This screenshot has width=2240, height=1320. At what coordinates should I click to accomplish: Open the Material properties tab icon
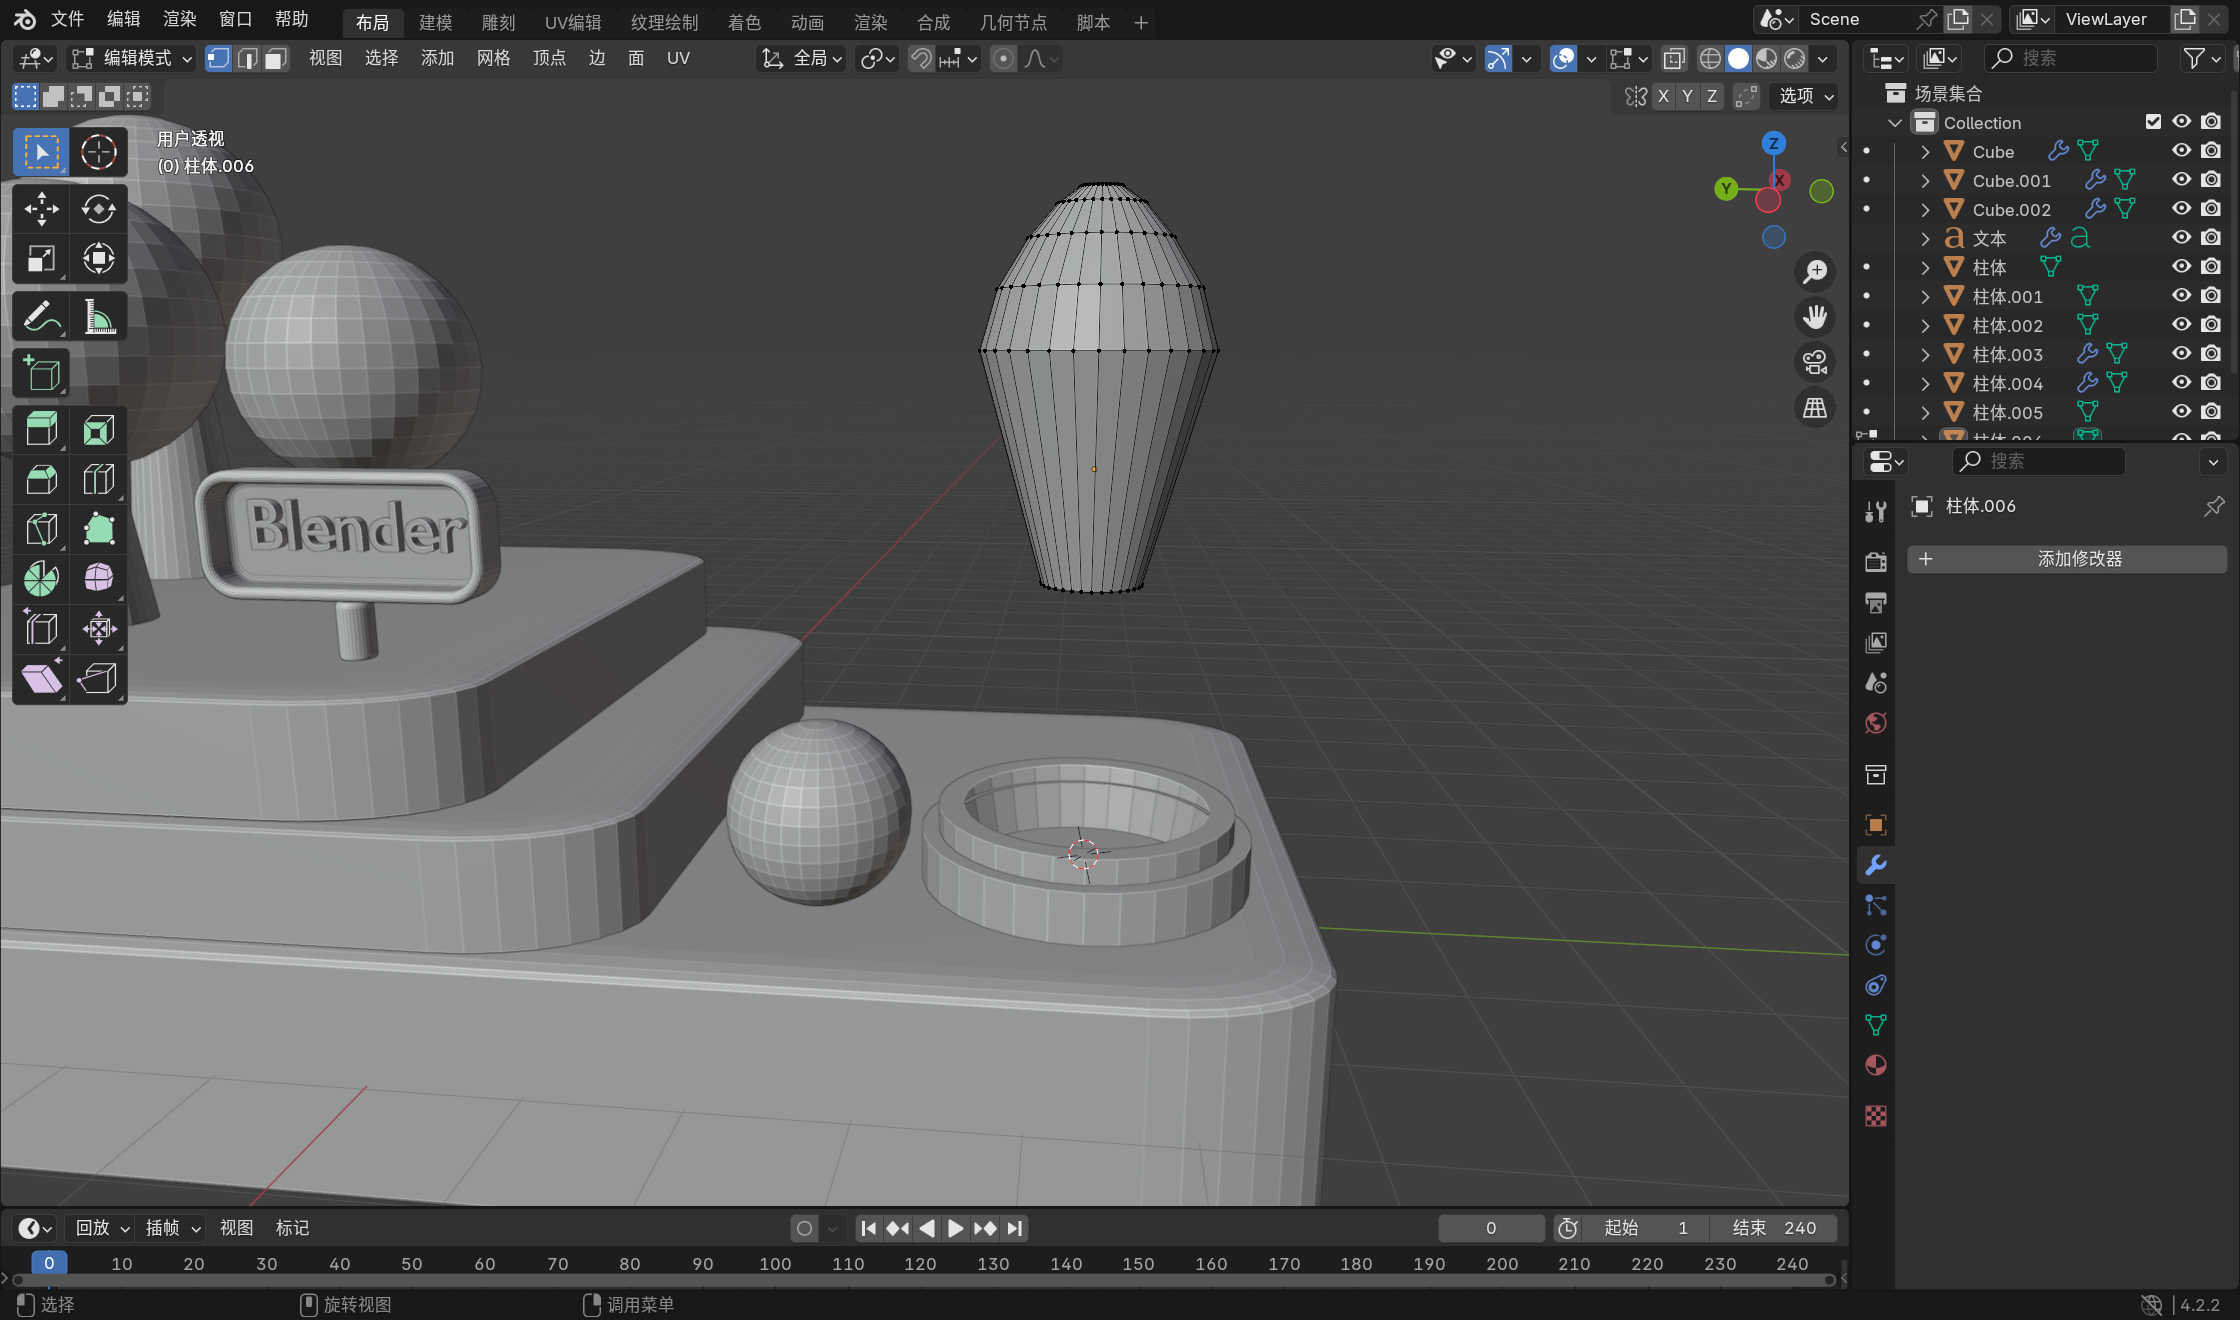point(1876,1066)
